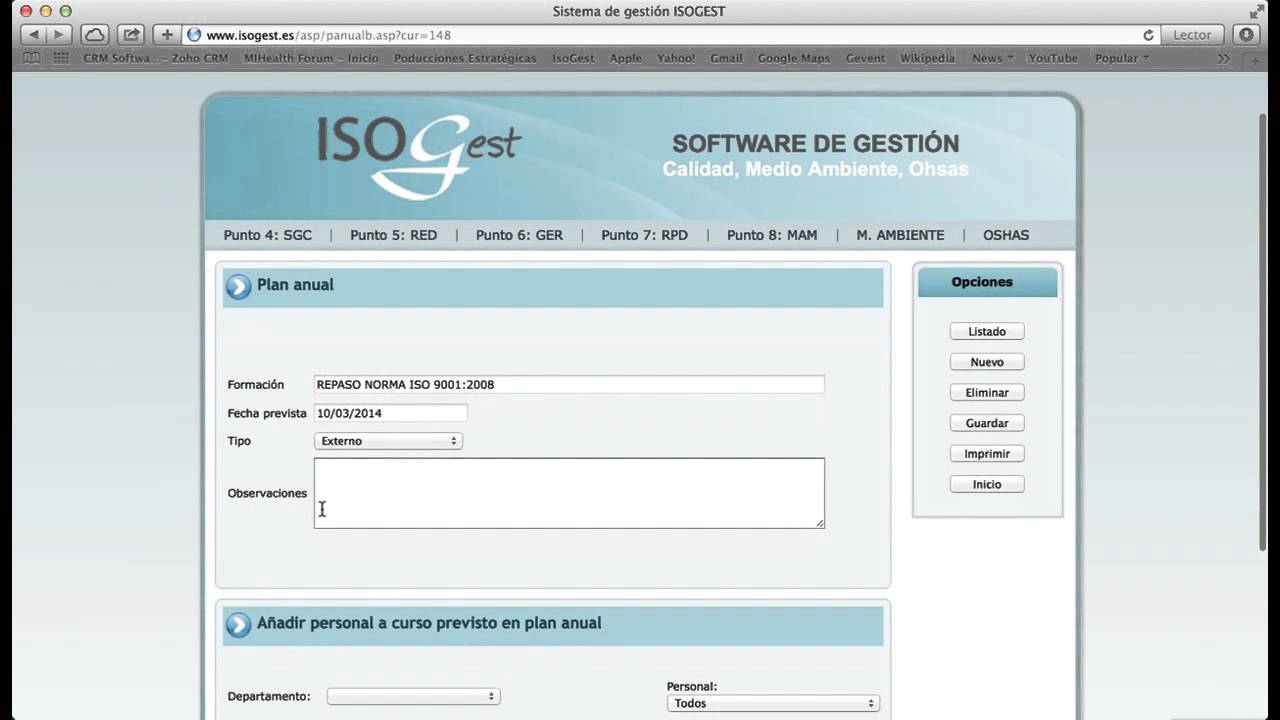The image size is (1280, 720).
Task: Open MiHealth Forum – Inicio bookmark
Action: coord(311,58)
